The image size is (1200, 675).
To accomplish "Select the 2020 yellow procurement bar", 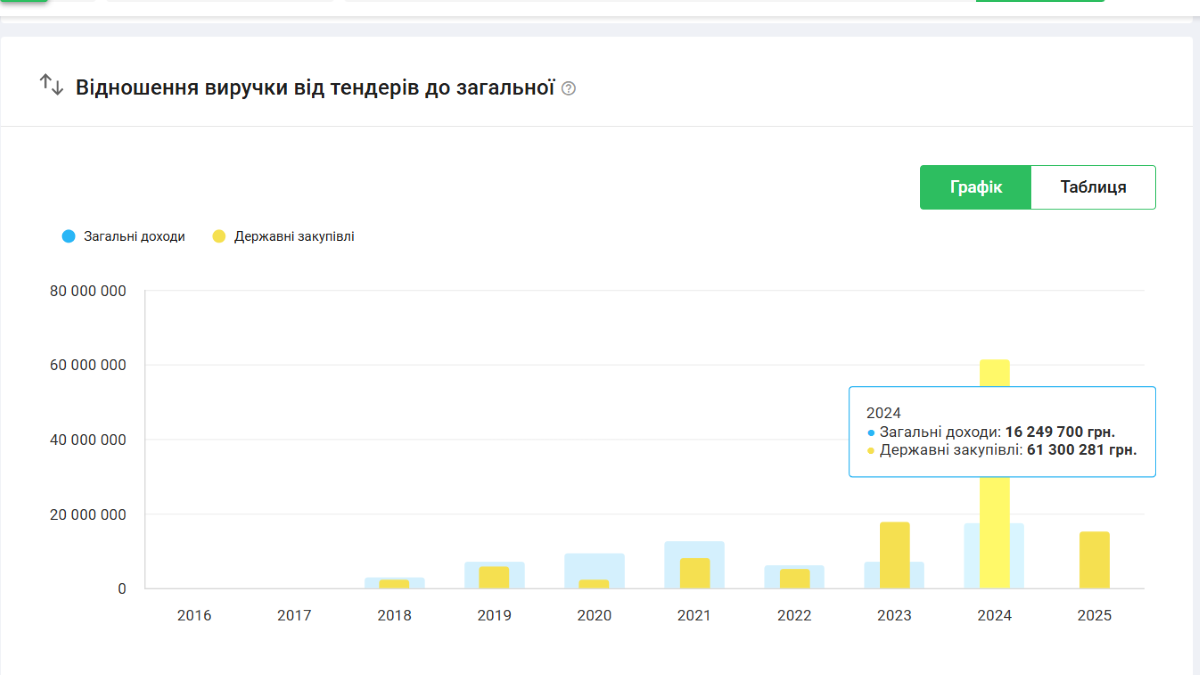I will [x=594, y=584].
